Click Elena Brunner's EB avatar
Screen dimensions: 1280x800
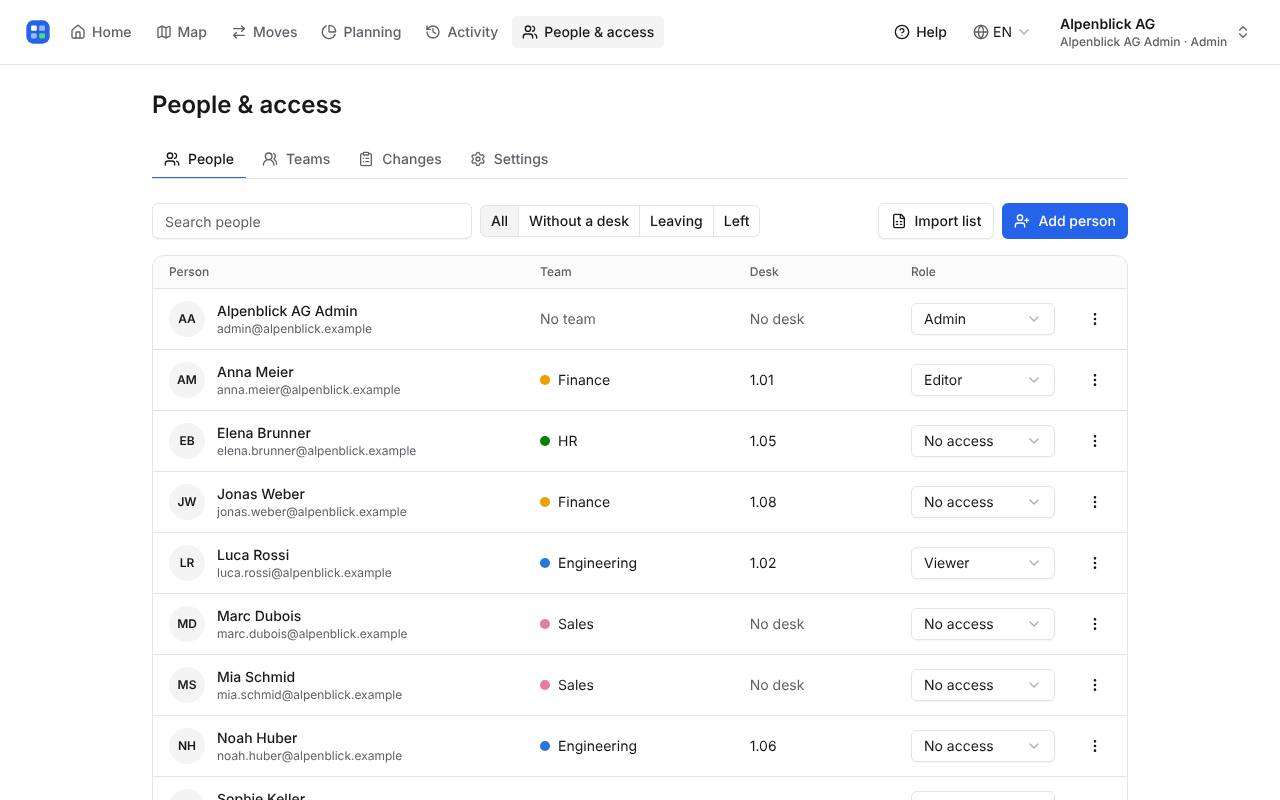187,441
